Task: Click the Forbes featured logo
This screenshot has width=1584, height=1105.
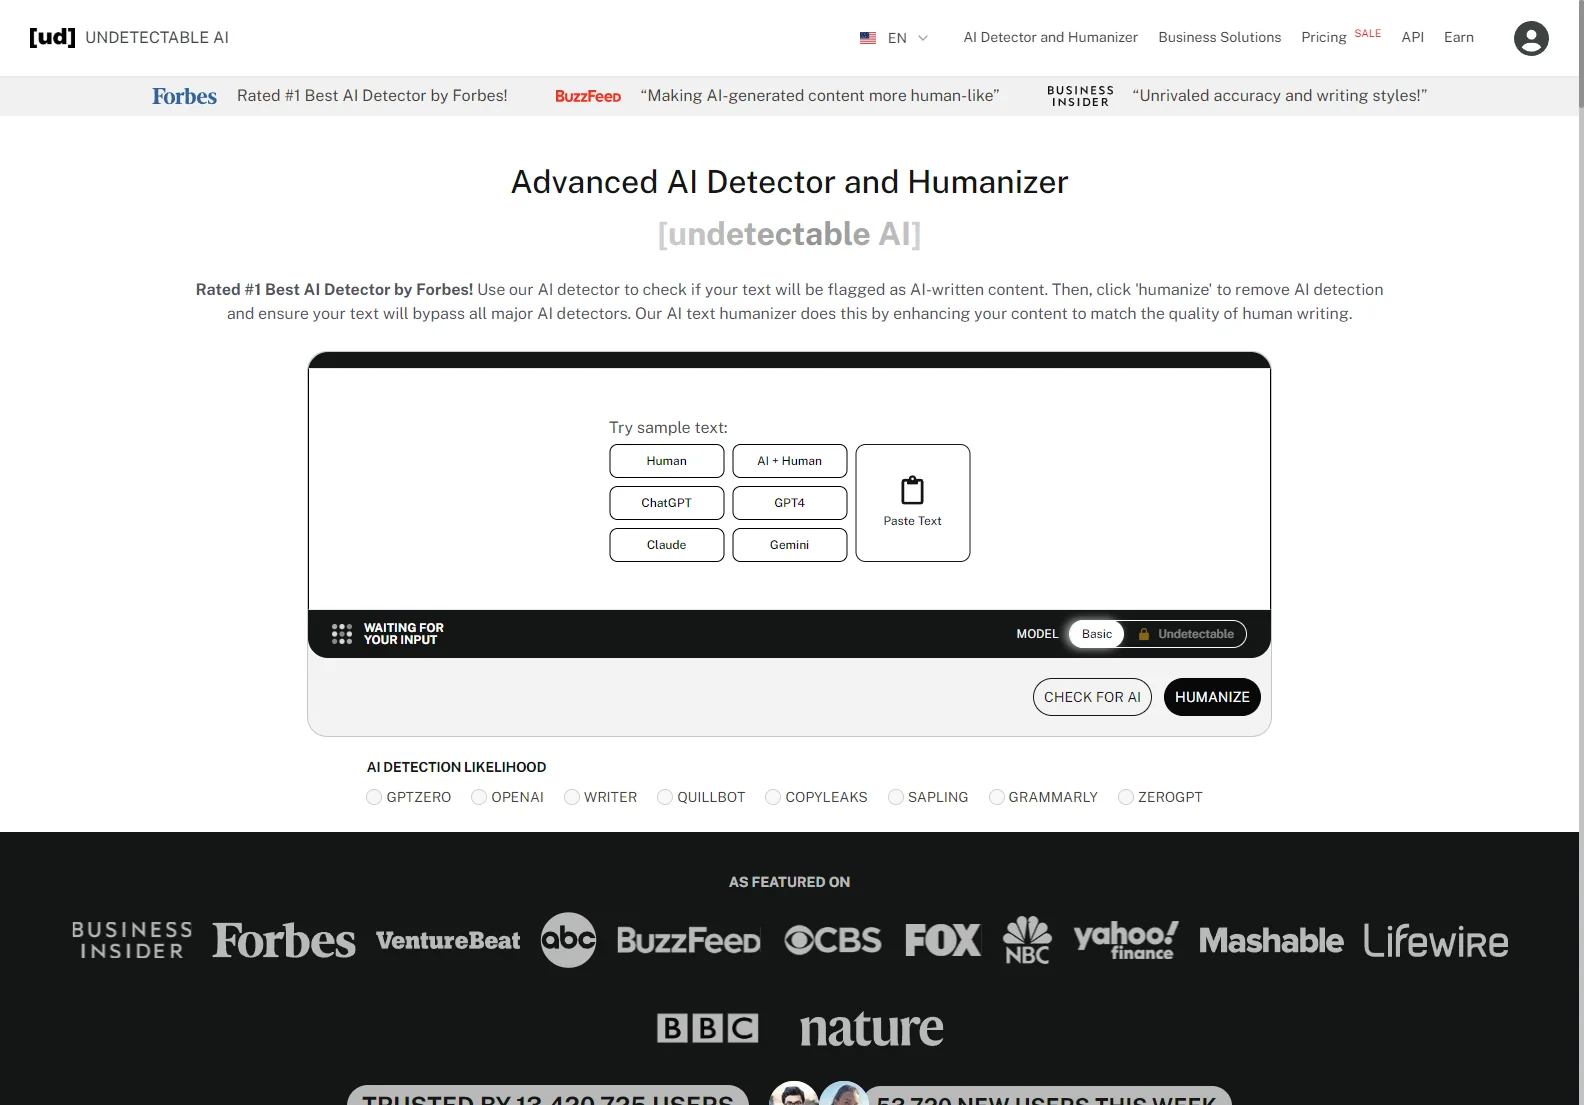Action: 284,940
